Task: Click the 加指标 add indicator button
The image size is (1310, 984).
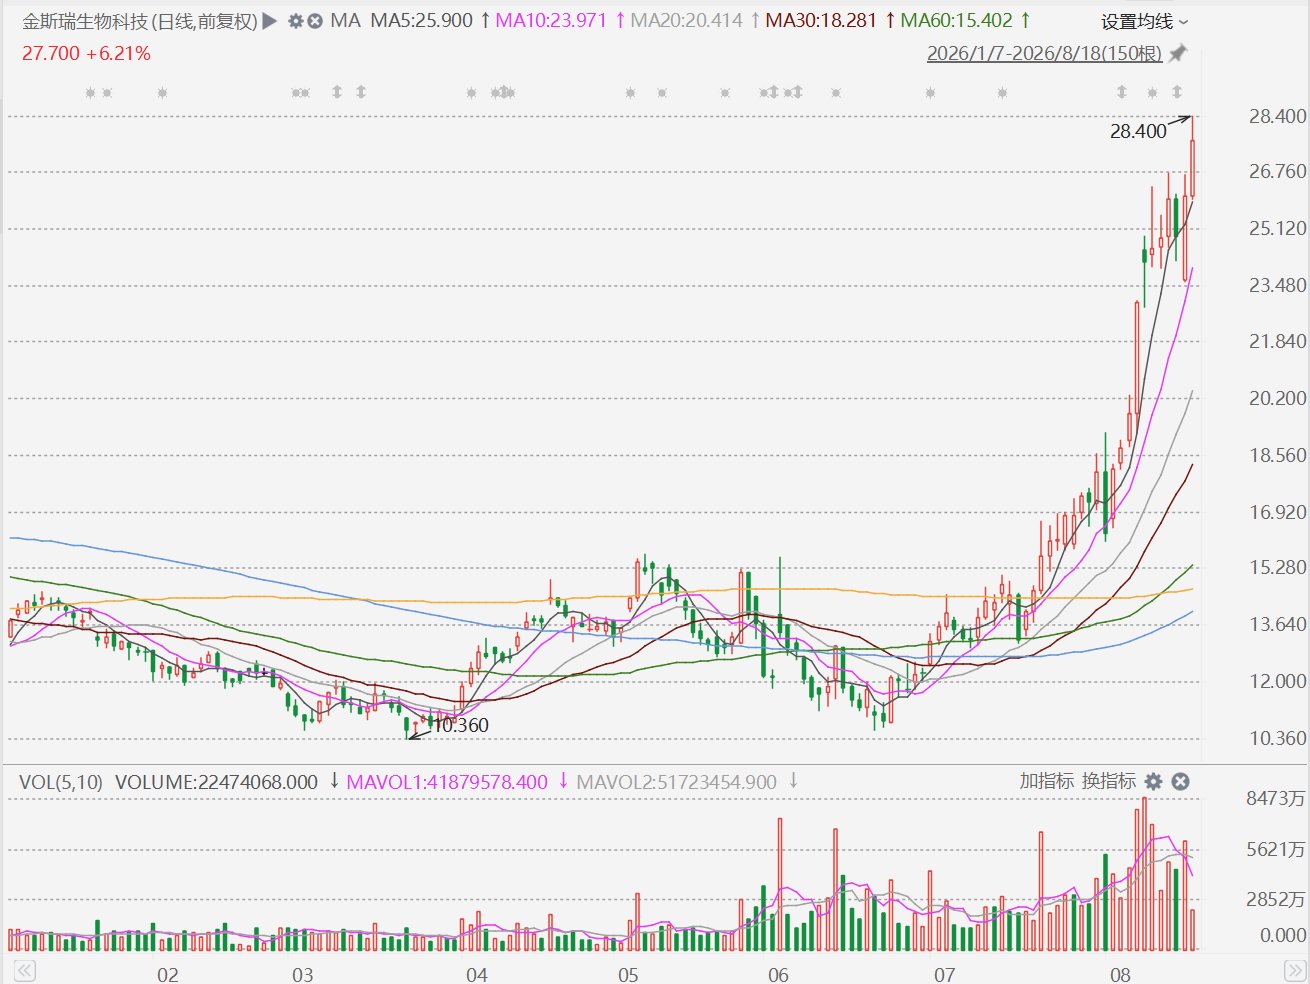Action: (x=1047, y=781)
